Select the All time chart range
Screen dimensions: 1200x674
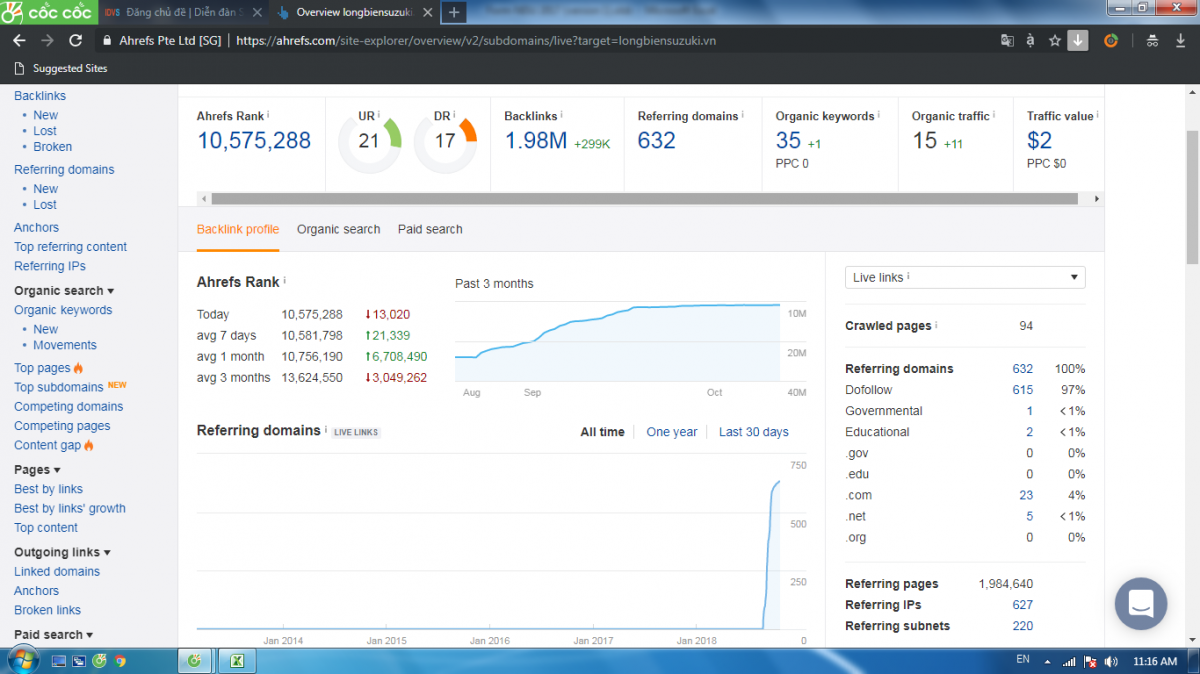click(x=602, y=432)
